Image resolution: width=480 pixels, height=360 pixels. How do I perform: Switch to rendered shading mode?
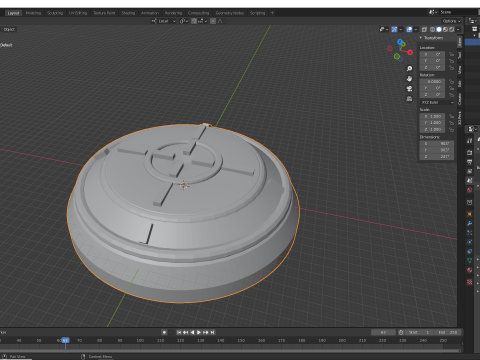coord(452,29)
